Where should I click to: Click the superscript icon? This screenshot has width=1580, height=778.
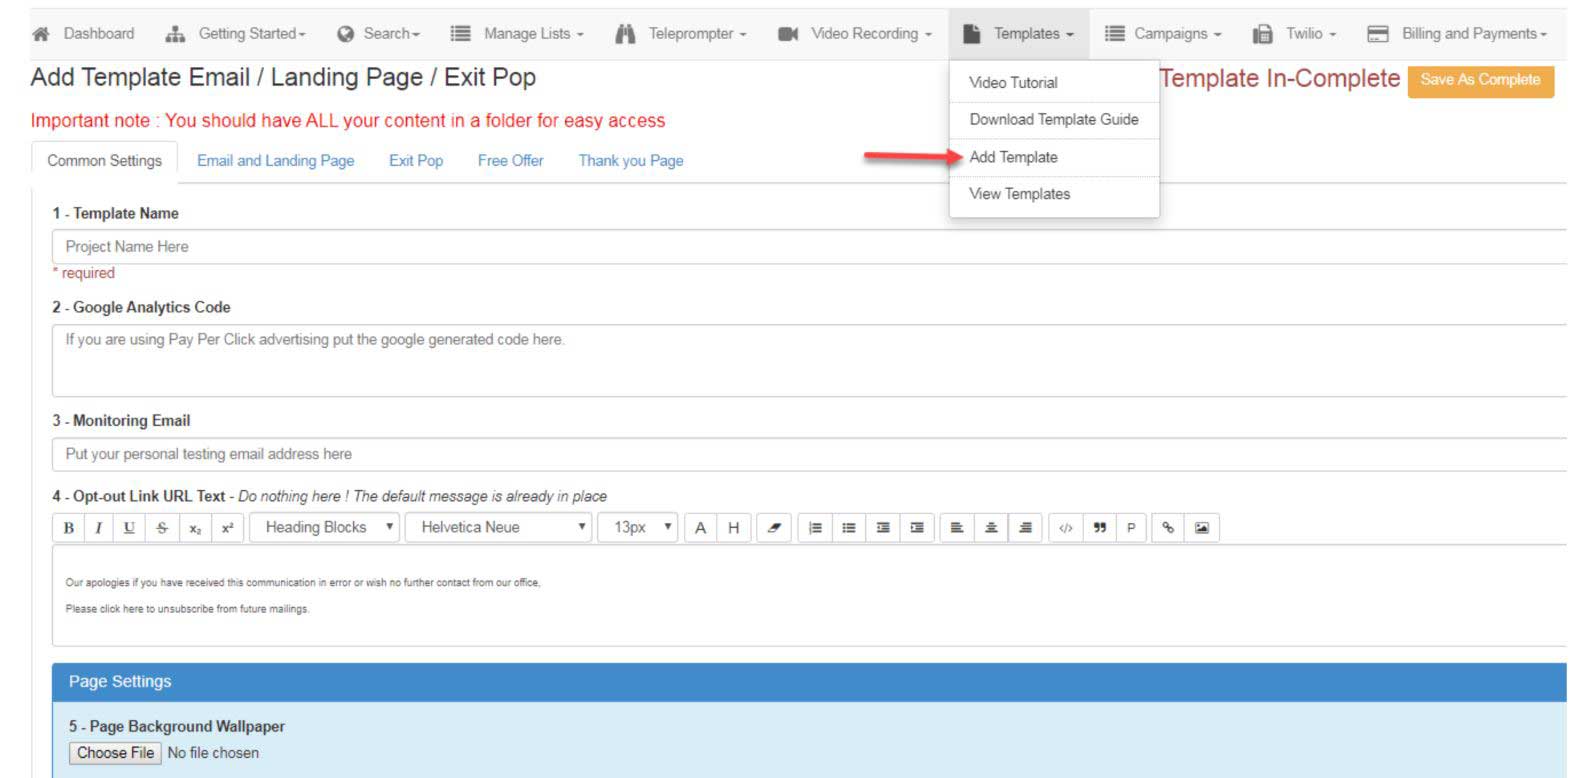227,528
